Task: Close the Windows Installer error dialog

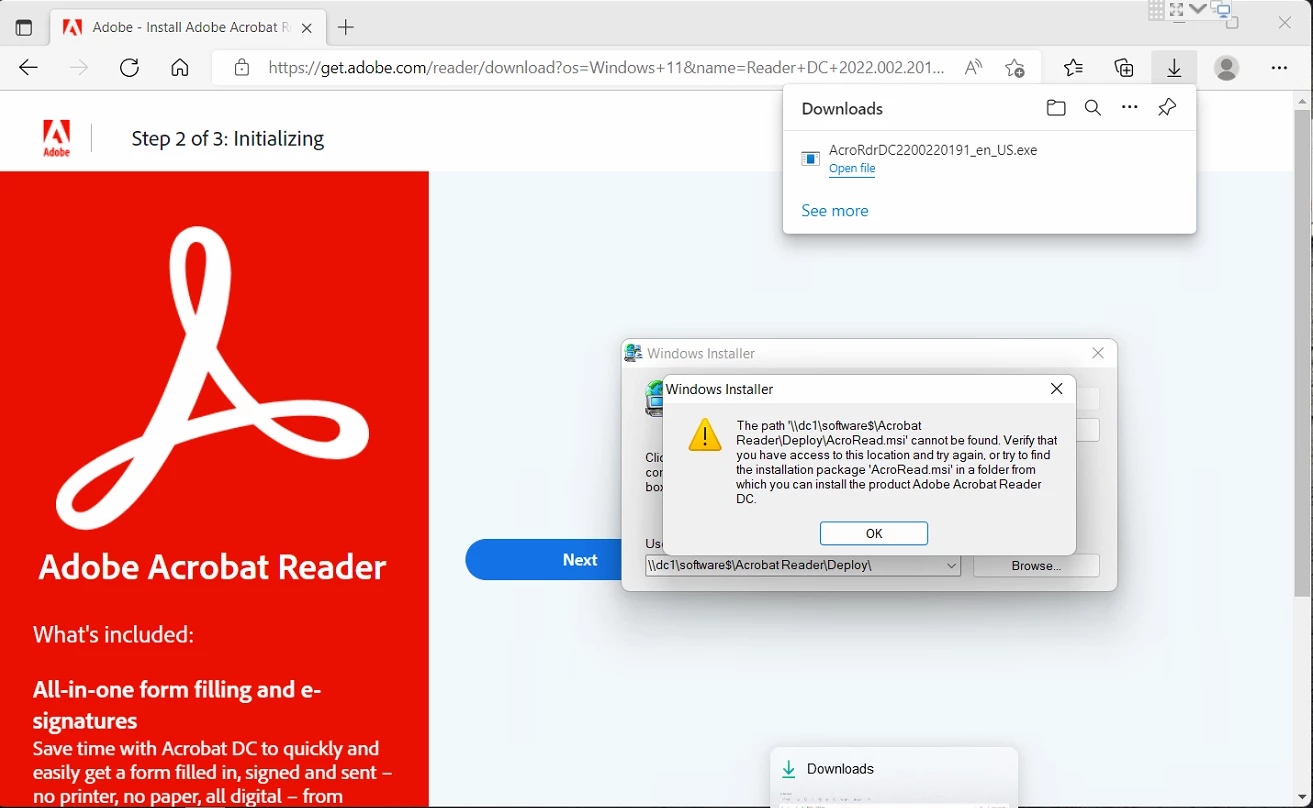Action: click(x=1057, y=389)
